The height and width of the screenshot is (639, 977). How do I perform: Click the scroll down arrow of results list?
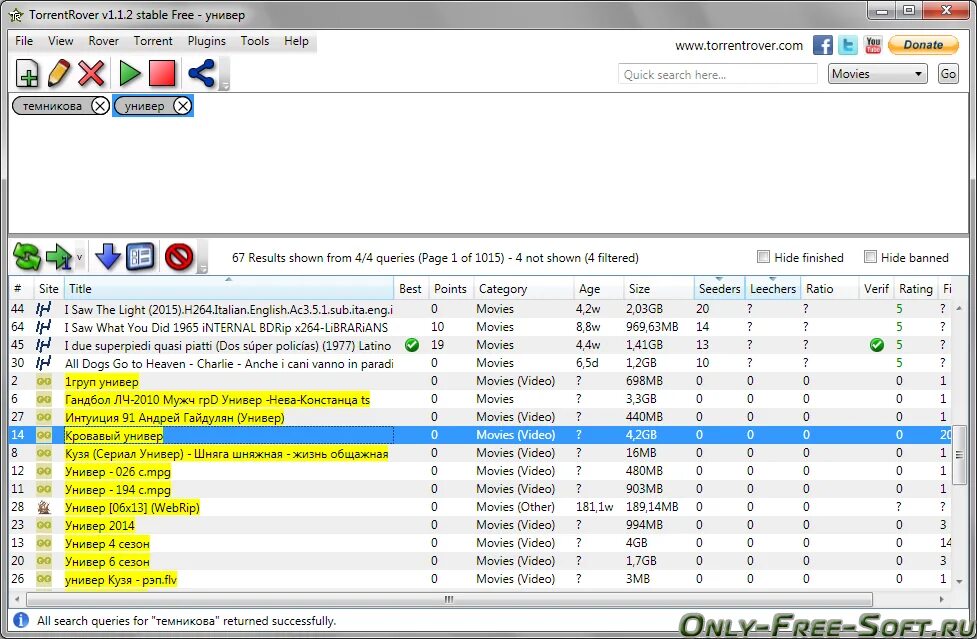(959, 582)
